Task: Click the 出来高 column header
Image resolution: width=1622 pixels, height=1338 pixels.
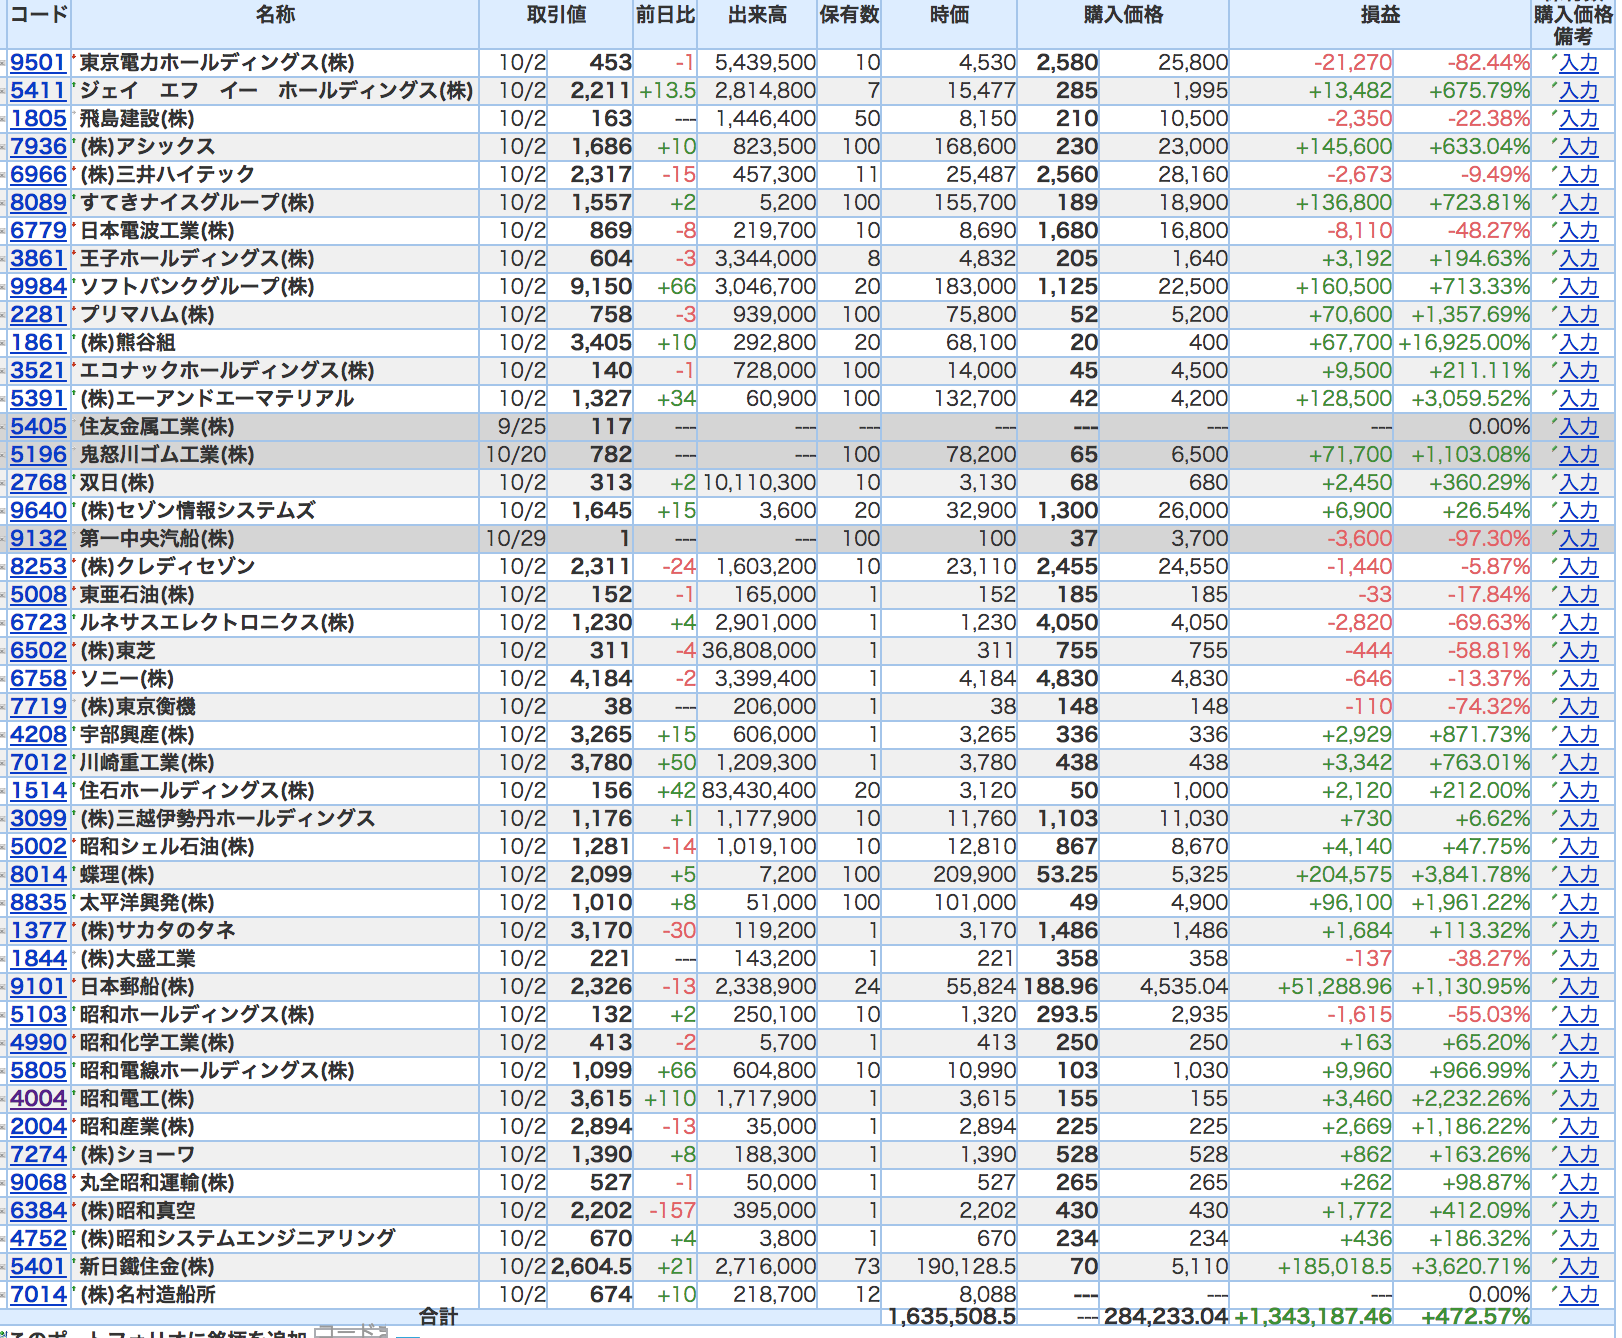Action: tap(757, 14)
